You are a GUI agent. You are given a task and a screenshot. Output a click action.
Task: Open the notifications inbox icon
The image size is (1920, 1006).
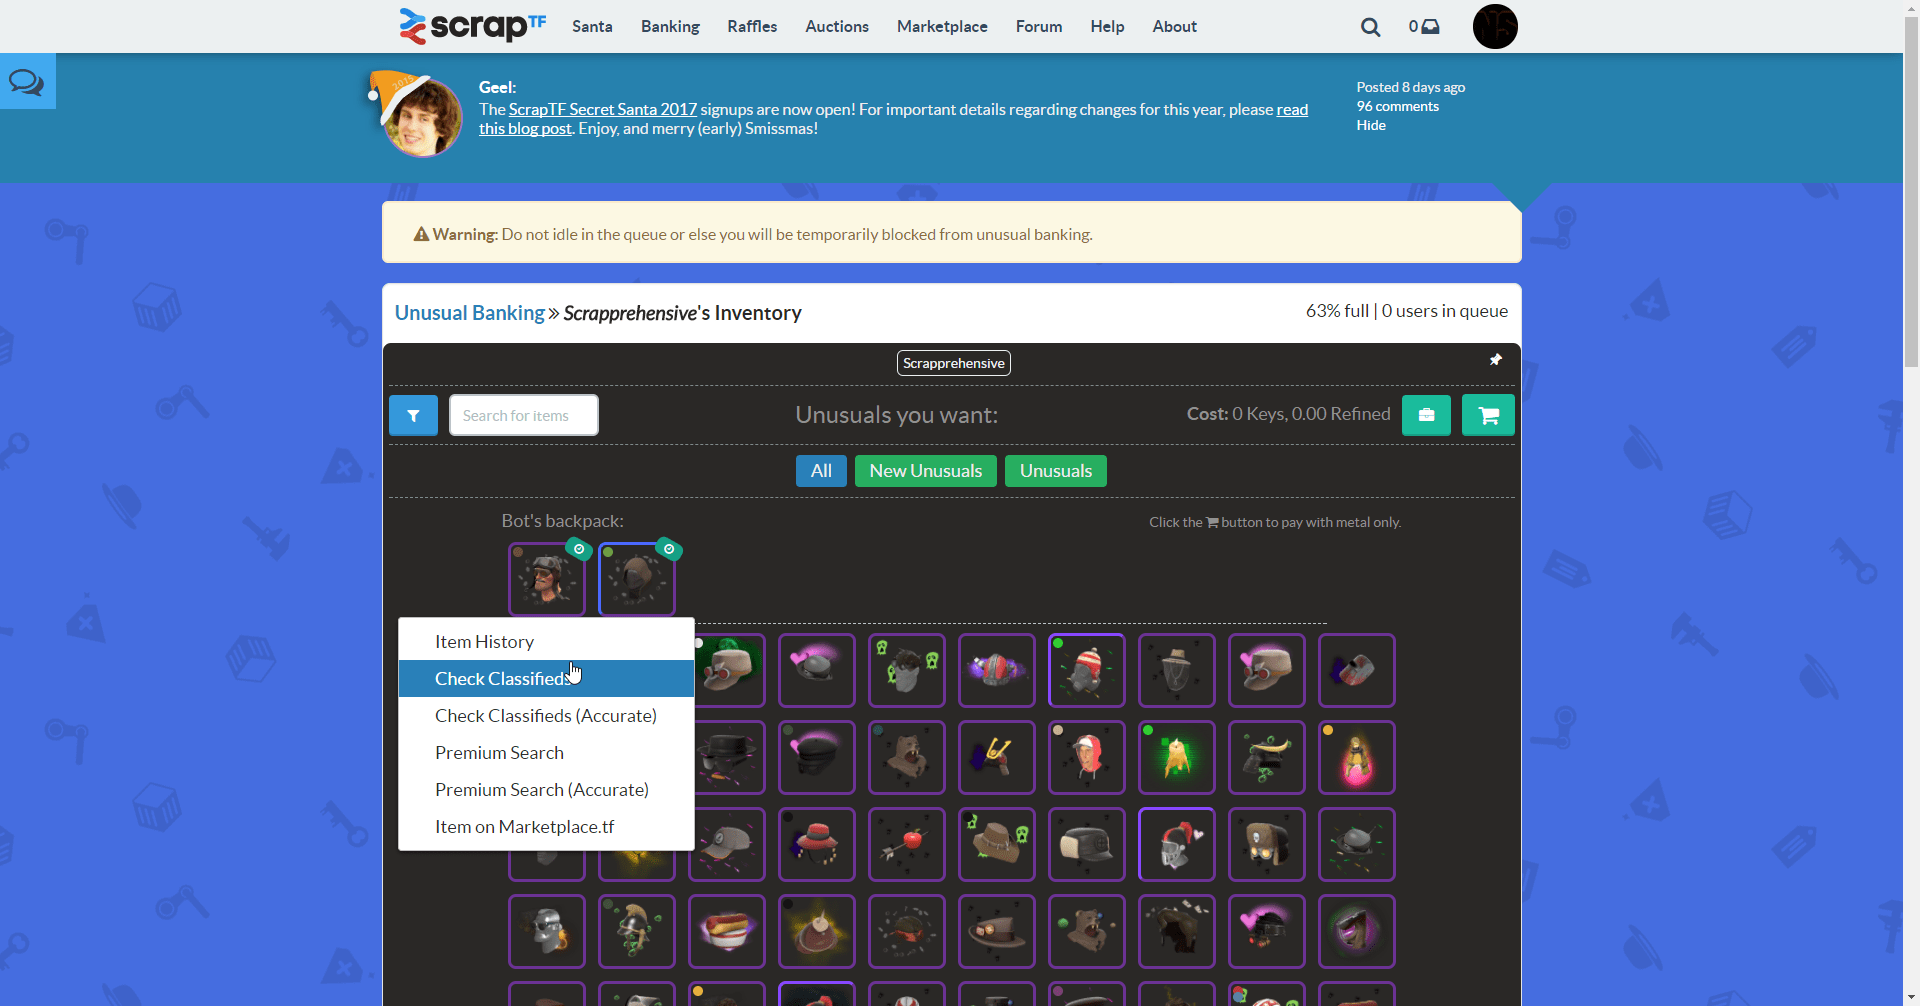click(x=1429, y=26)
